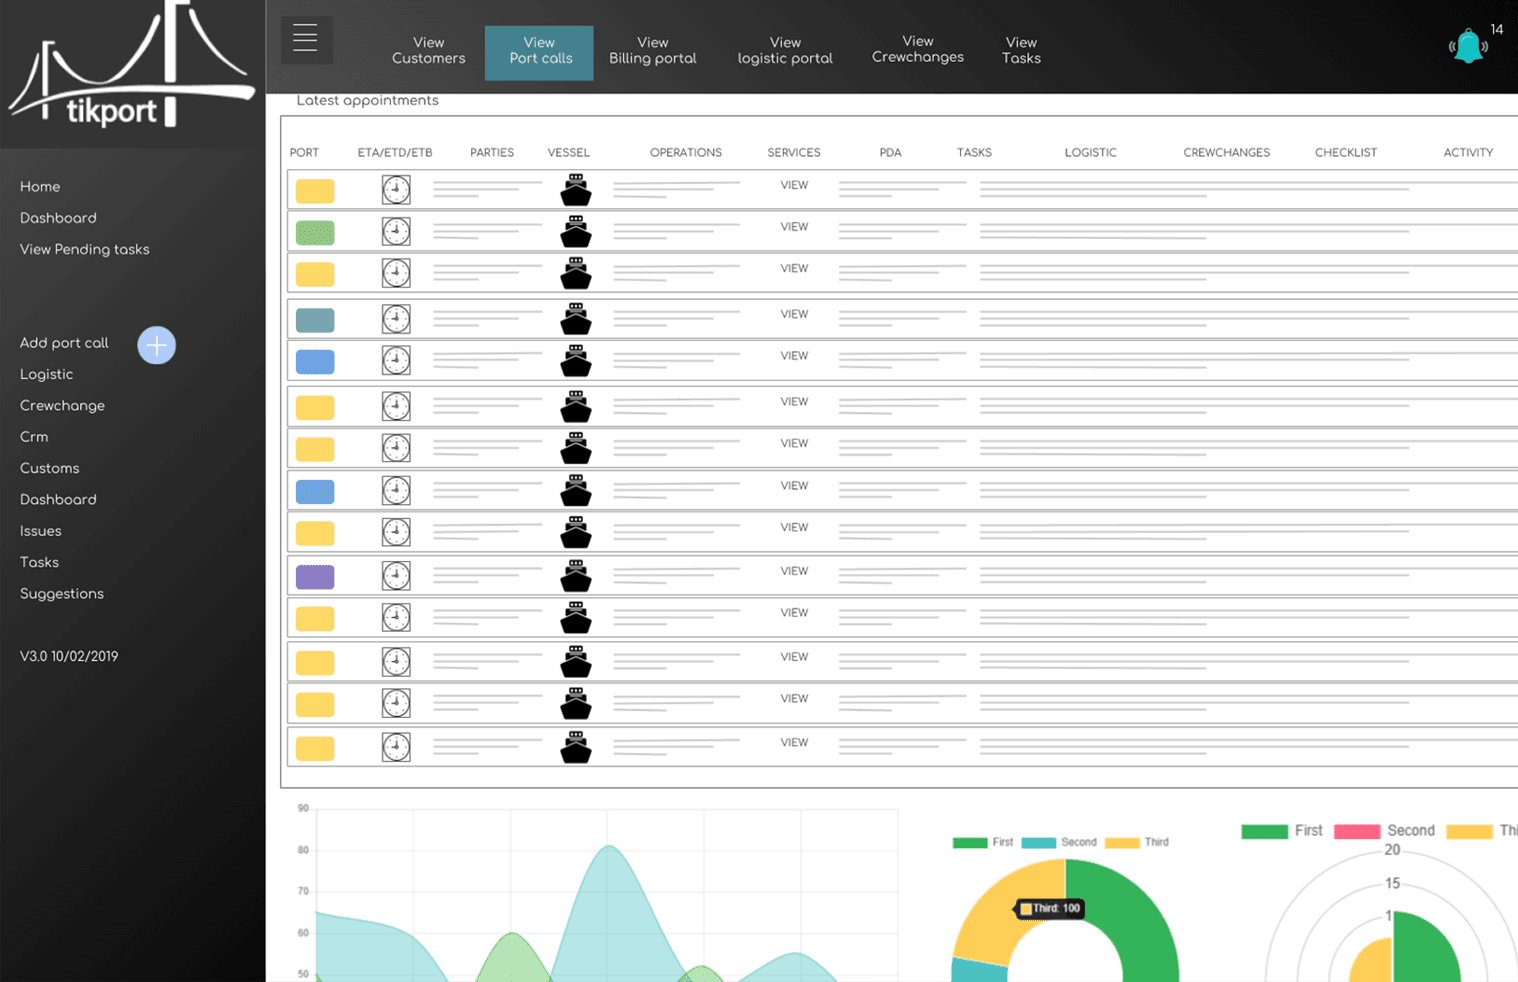The width and height of the screenshot is (1518, 982).
Task: Select the View Port calls tab
Action: [x=539, y=52]
